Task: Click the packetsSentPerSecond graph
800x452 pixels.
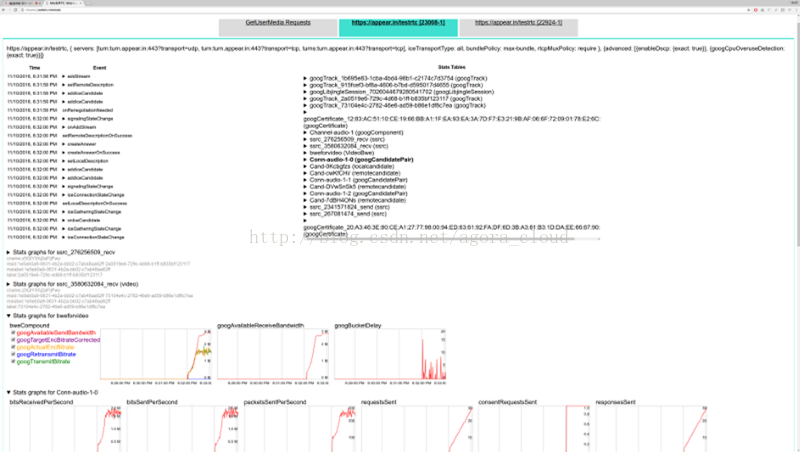Action: coord(300,429)
